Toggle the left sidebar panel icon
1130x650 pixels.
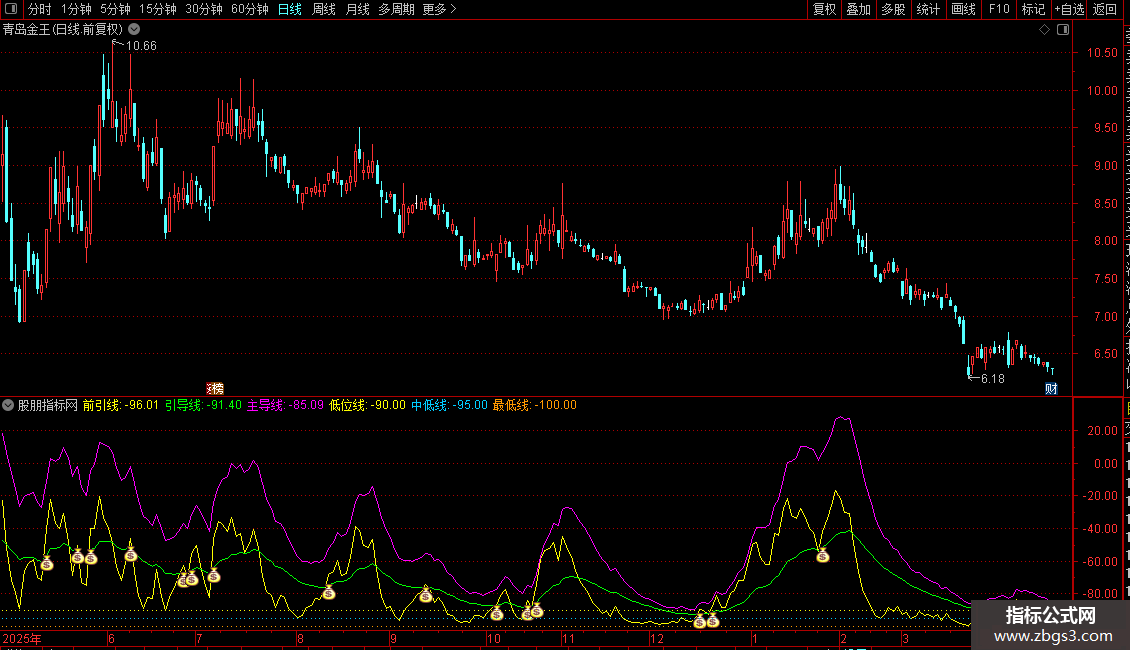click(x=13, y=10)
